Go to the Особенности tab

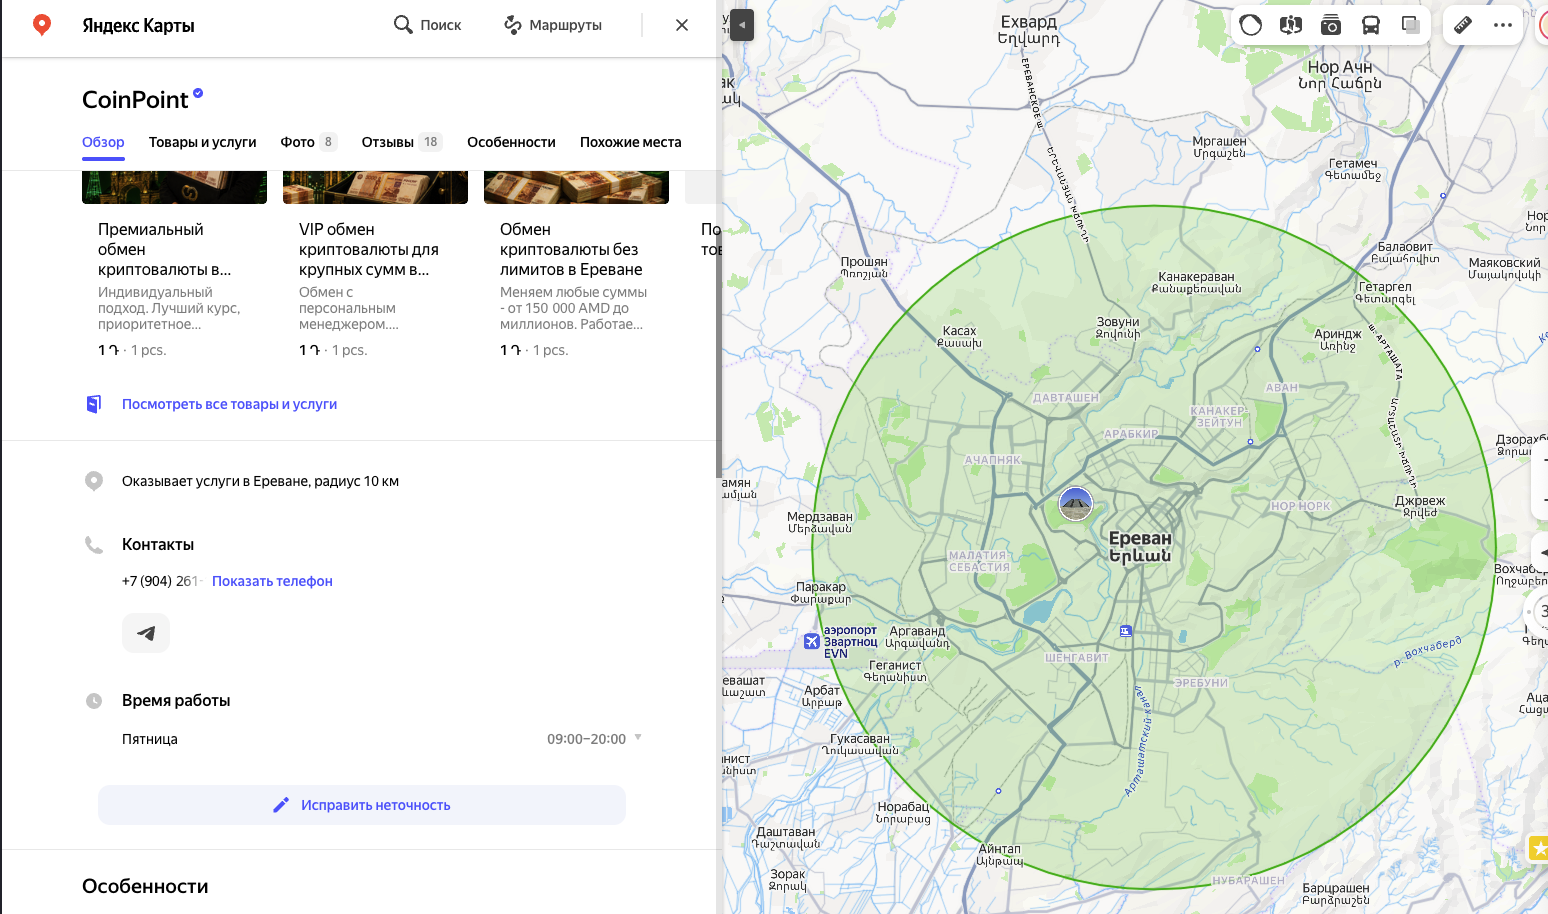tap(511, 142)
